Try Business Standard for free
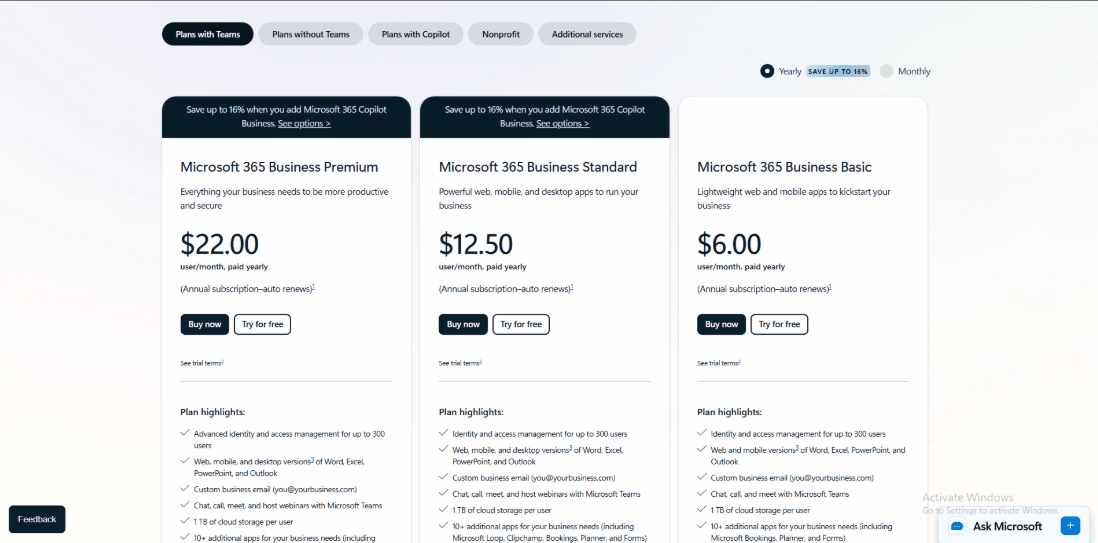 click(x=521, y=324)
